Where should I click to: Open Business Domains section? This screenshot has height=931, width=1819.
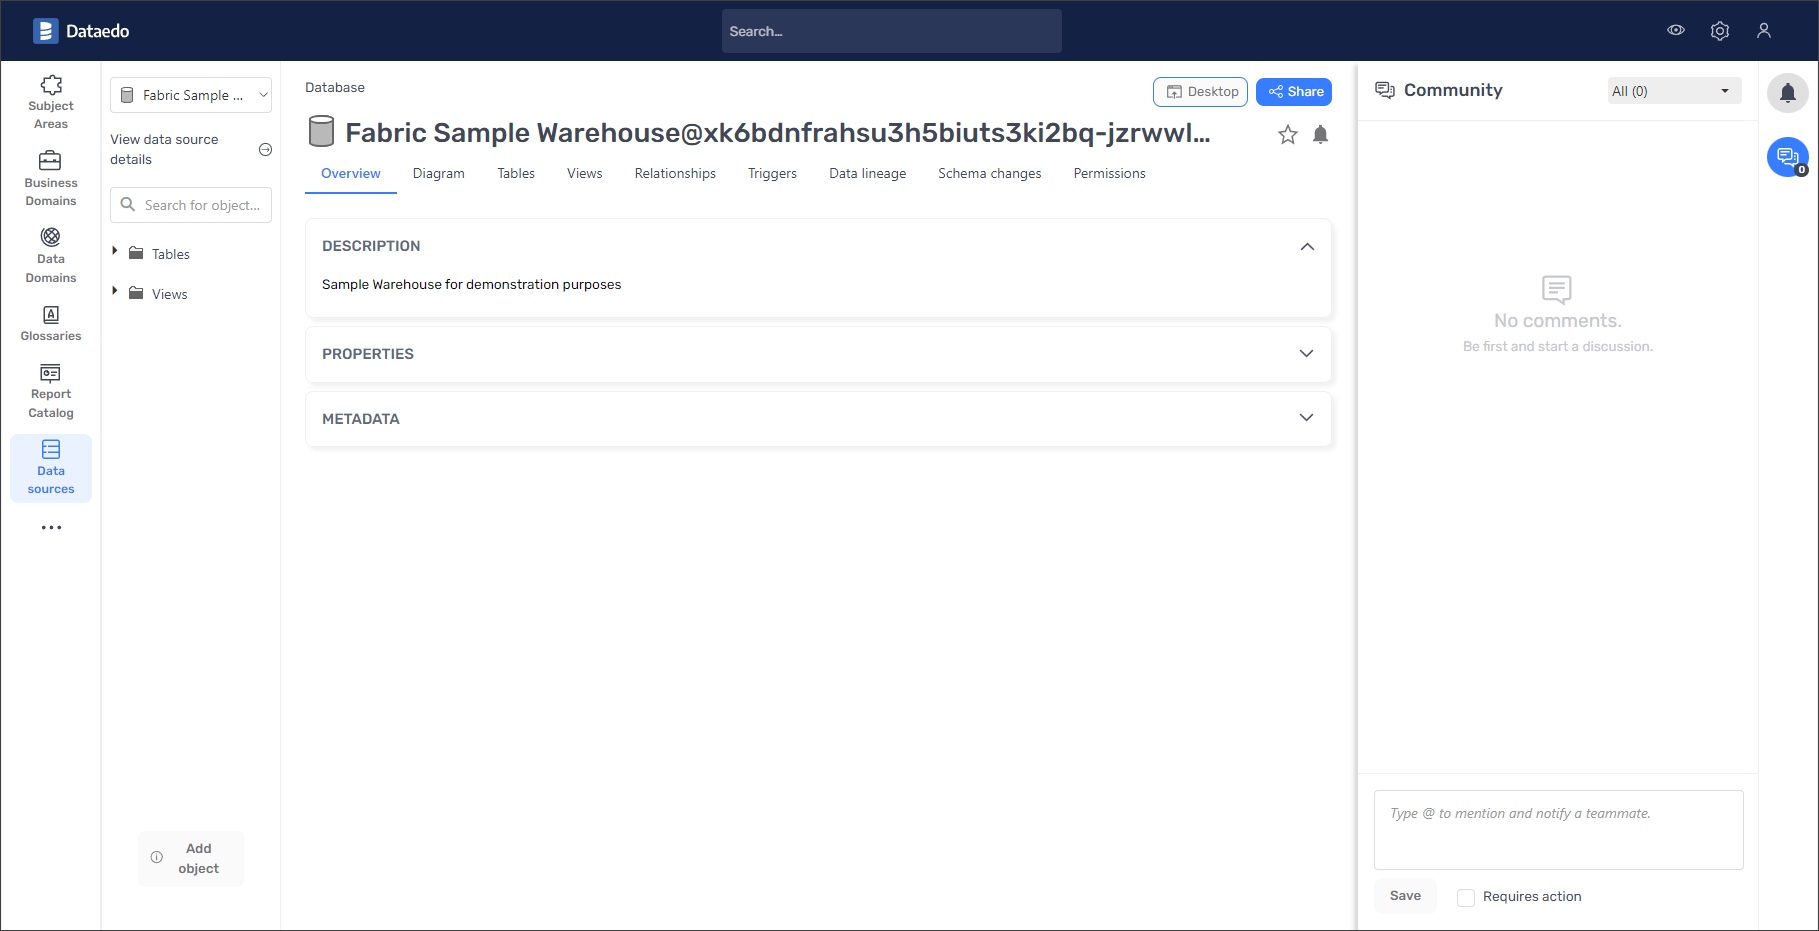[51, 179]
